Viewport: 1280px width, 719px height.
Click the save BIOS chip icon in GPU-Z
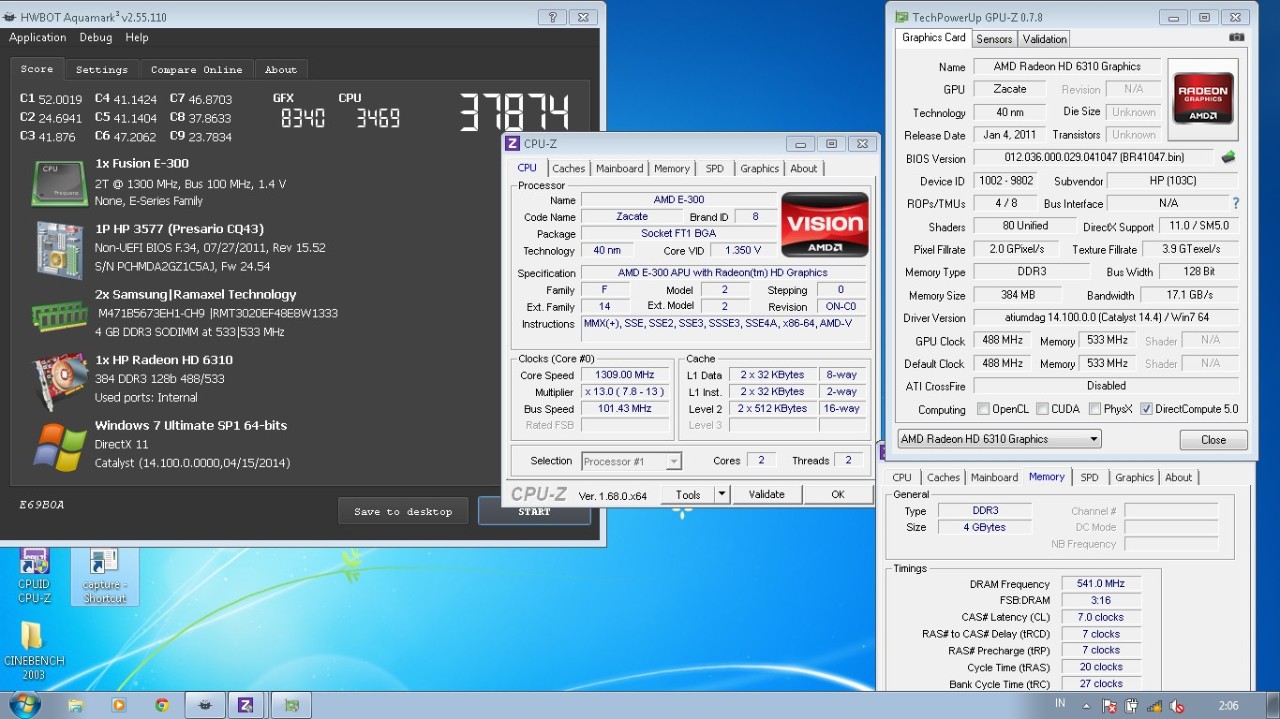(x=1228, y=157)
